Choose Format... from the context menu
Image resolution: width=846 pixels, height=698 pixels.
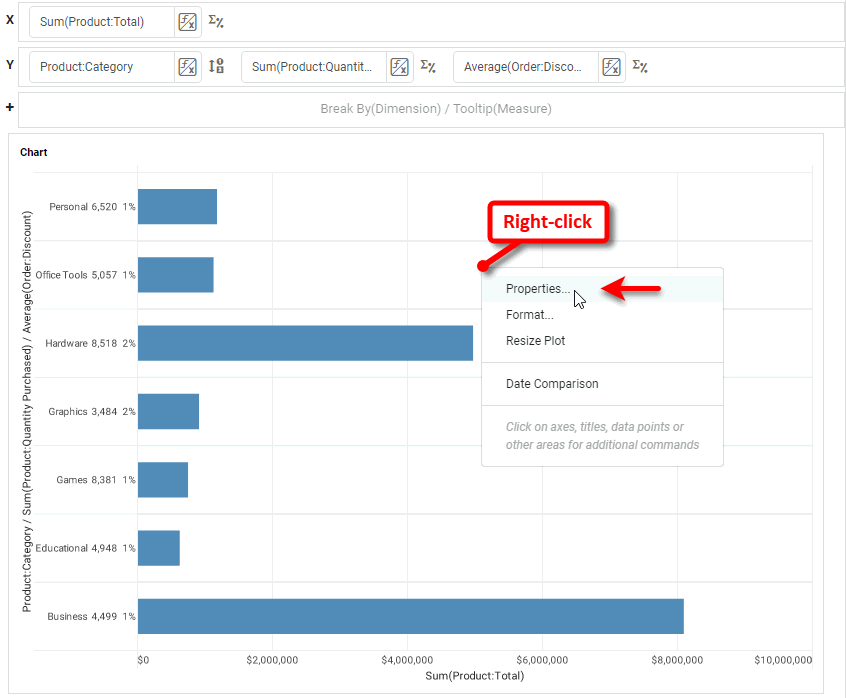point(529,314)
